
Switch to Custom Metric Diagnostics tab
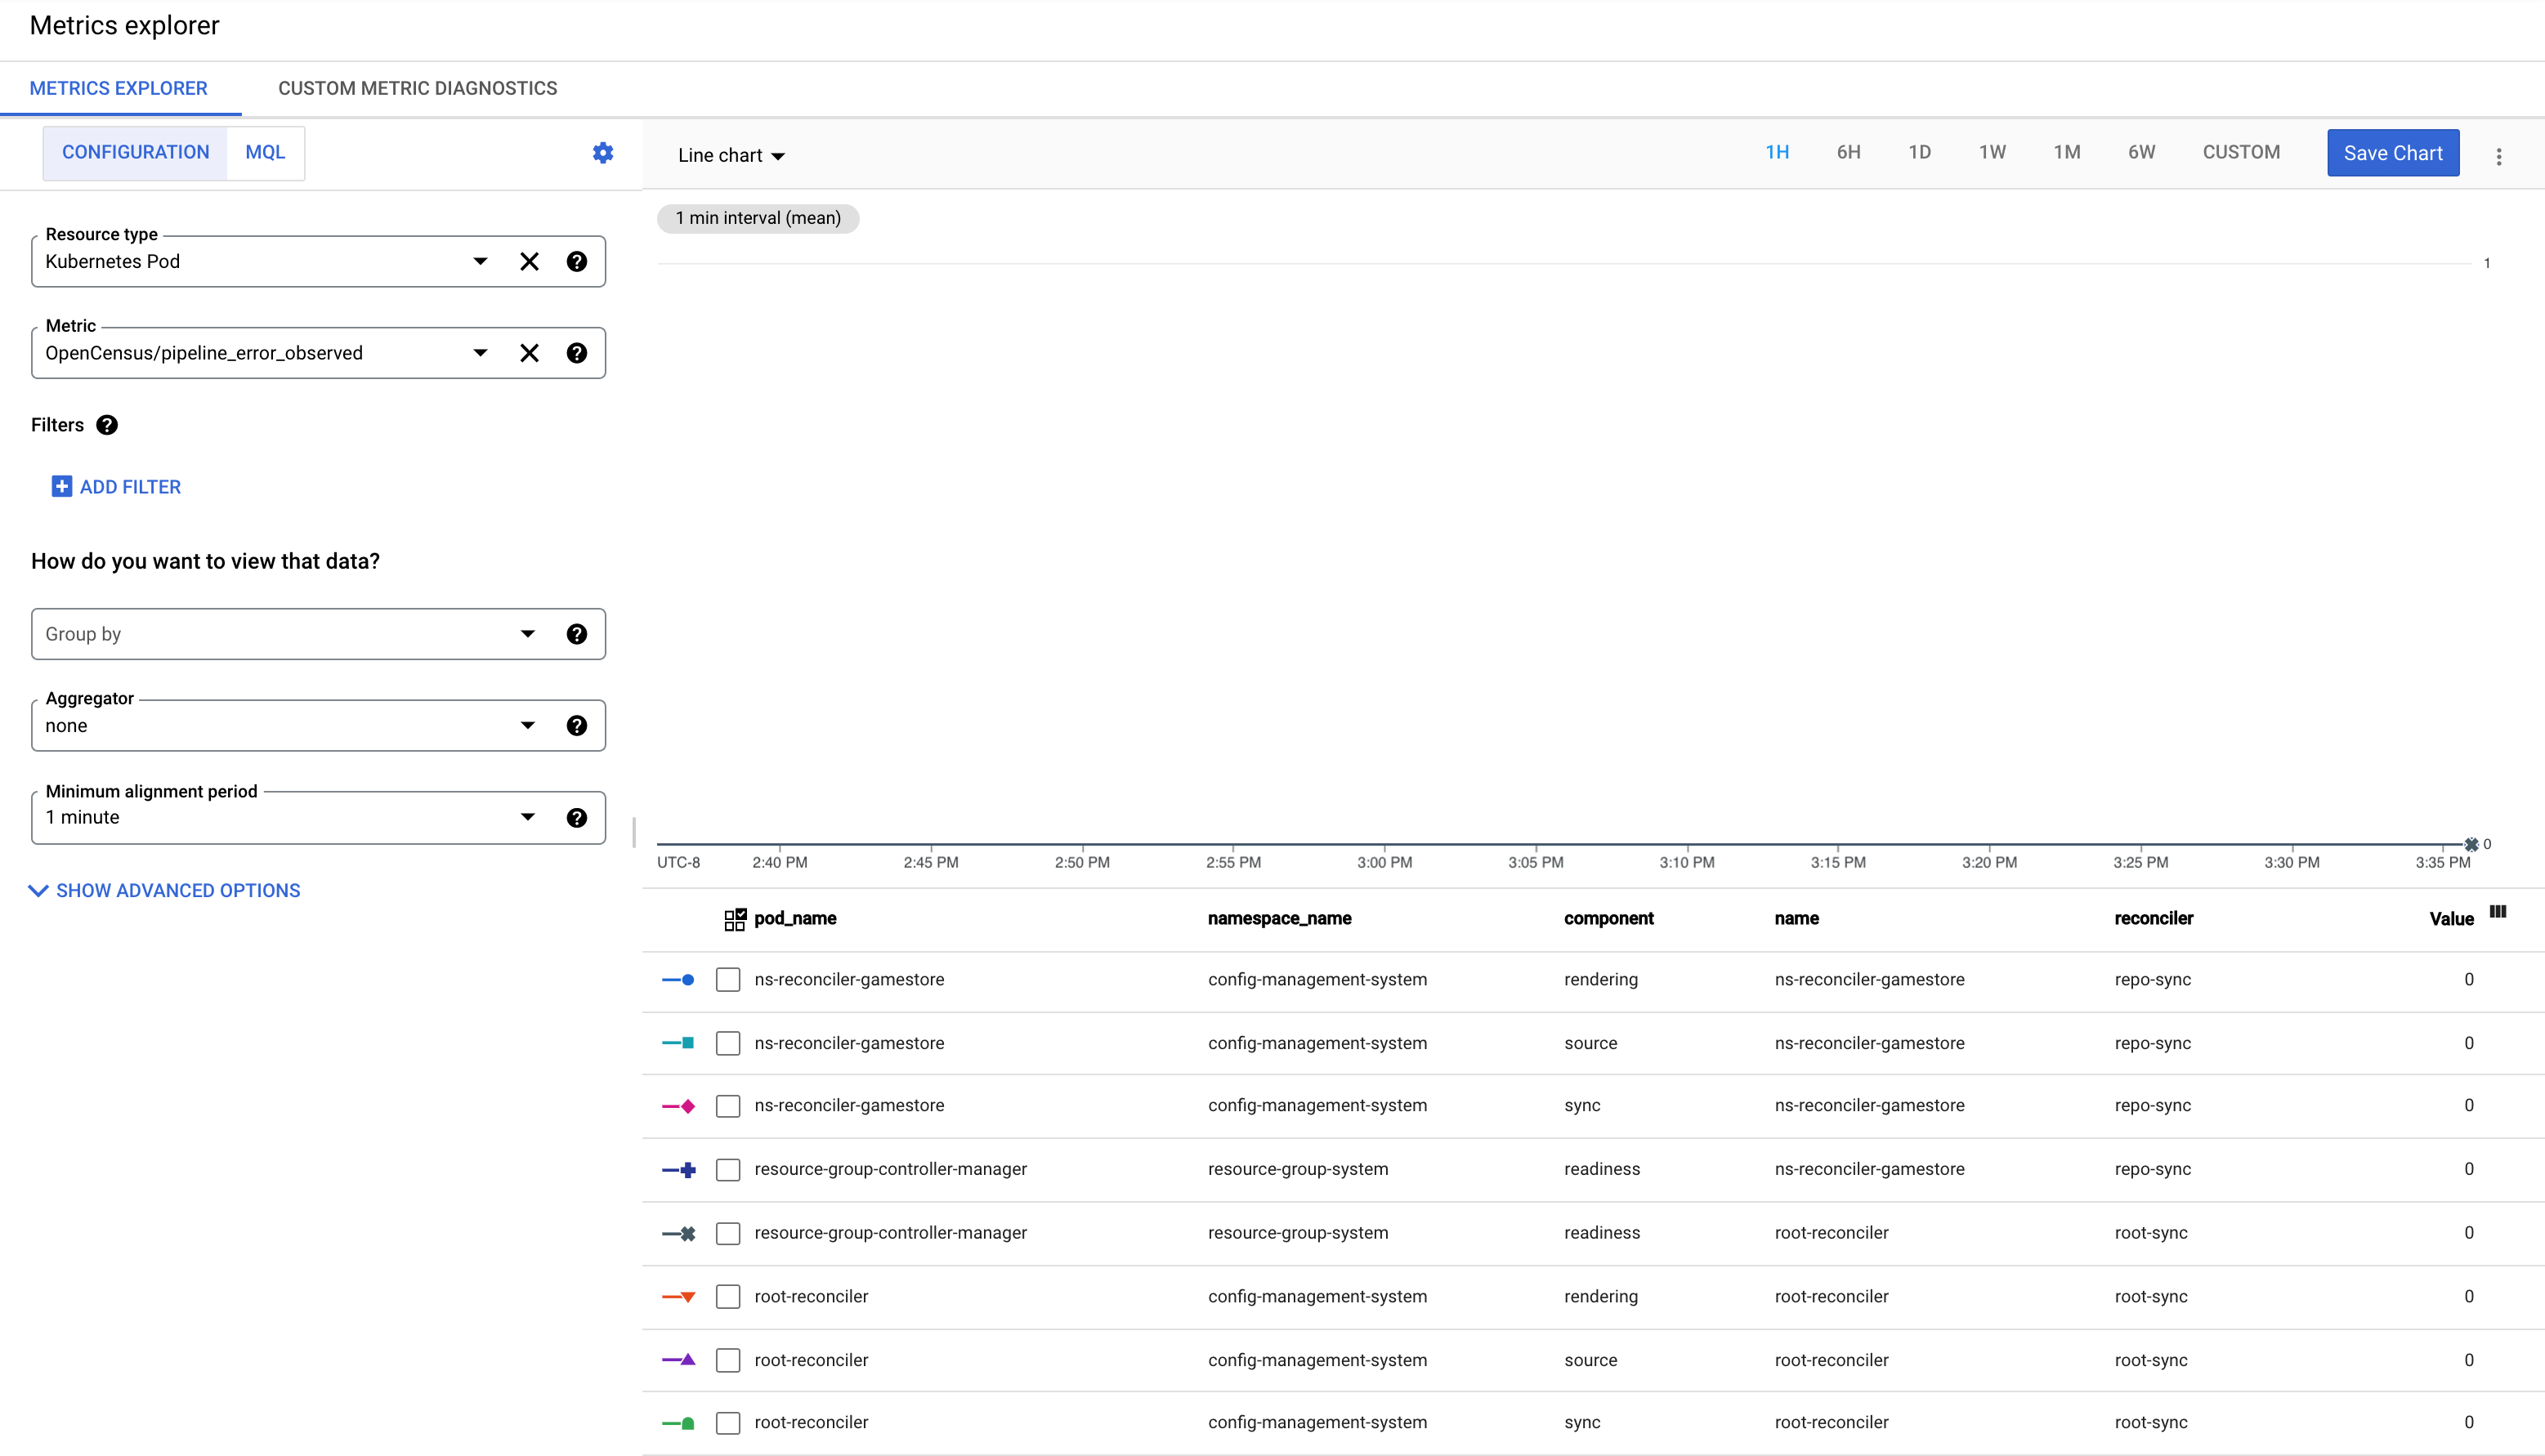[x=418, y=87]
